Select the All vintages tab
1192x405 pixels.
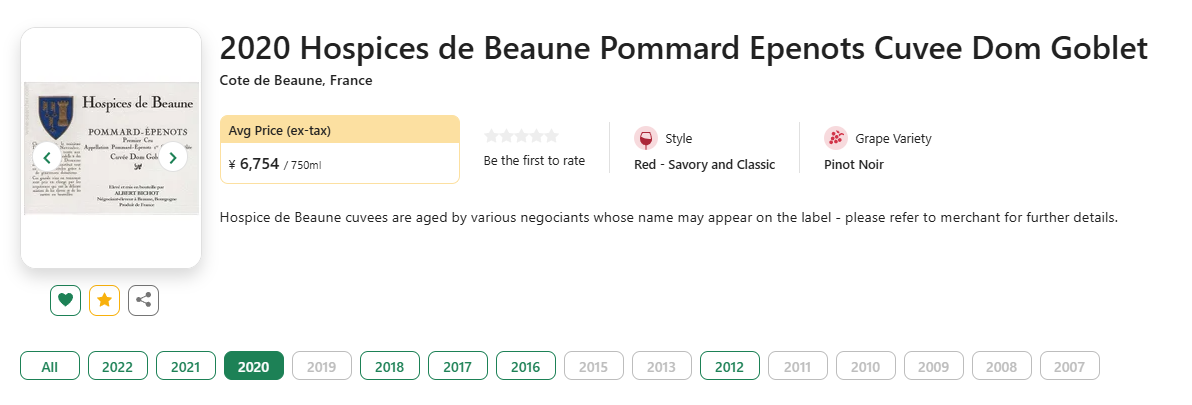(49, 365)
